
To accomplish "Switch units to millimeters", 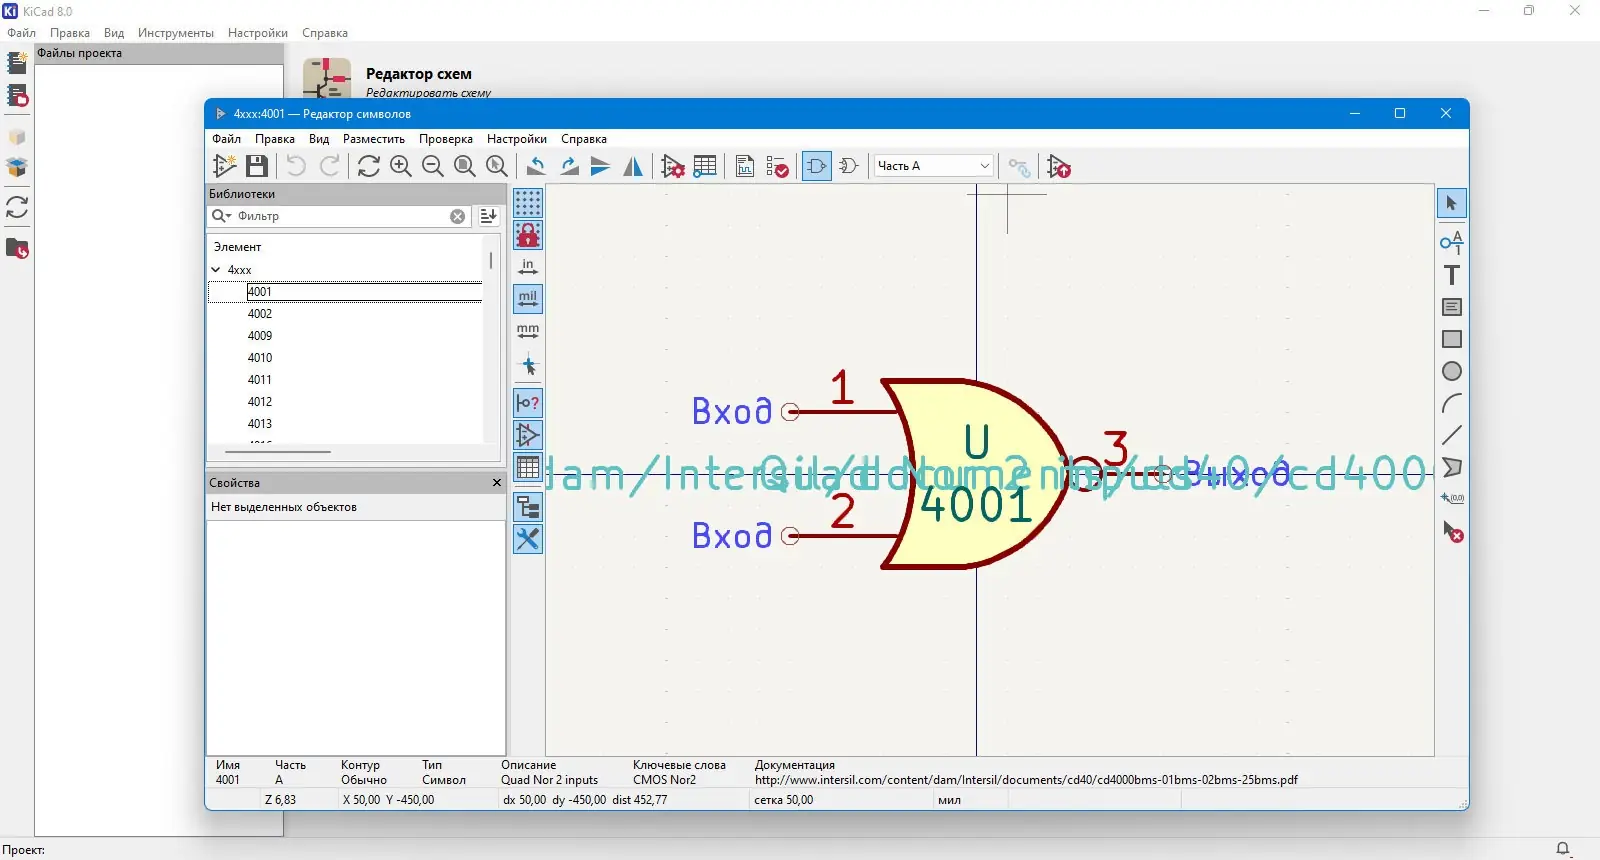I will click(528, 330).
